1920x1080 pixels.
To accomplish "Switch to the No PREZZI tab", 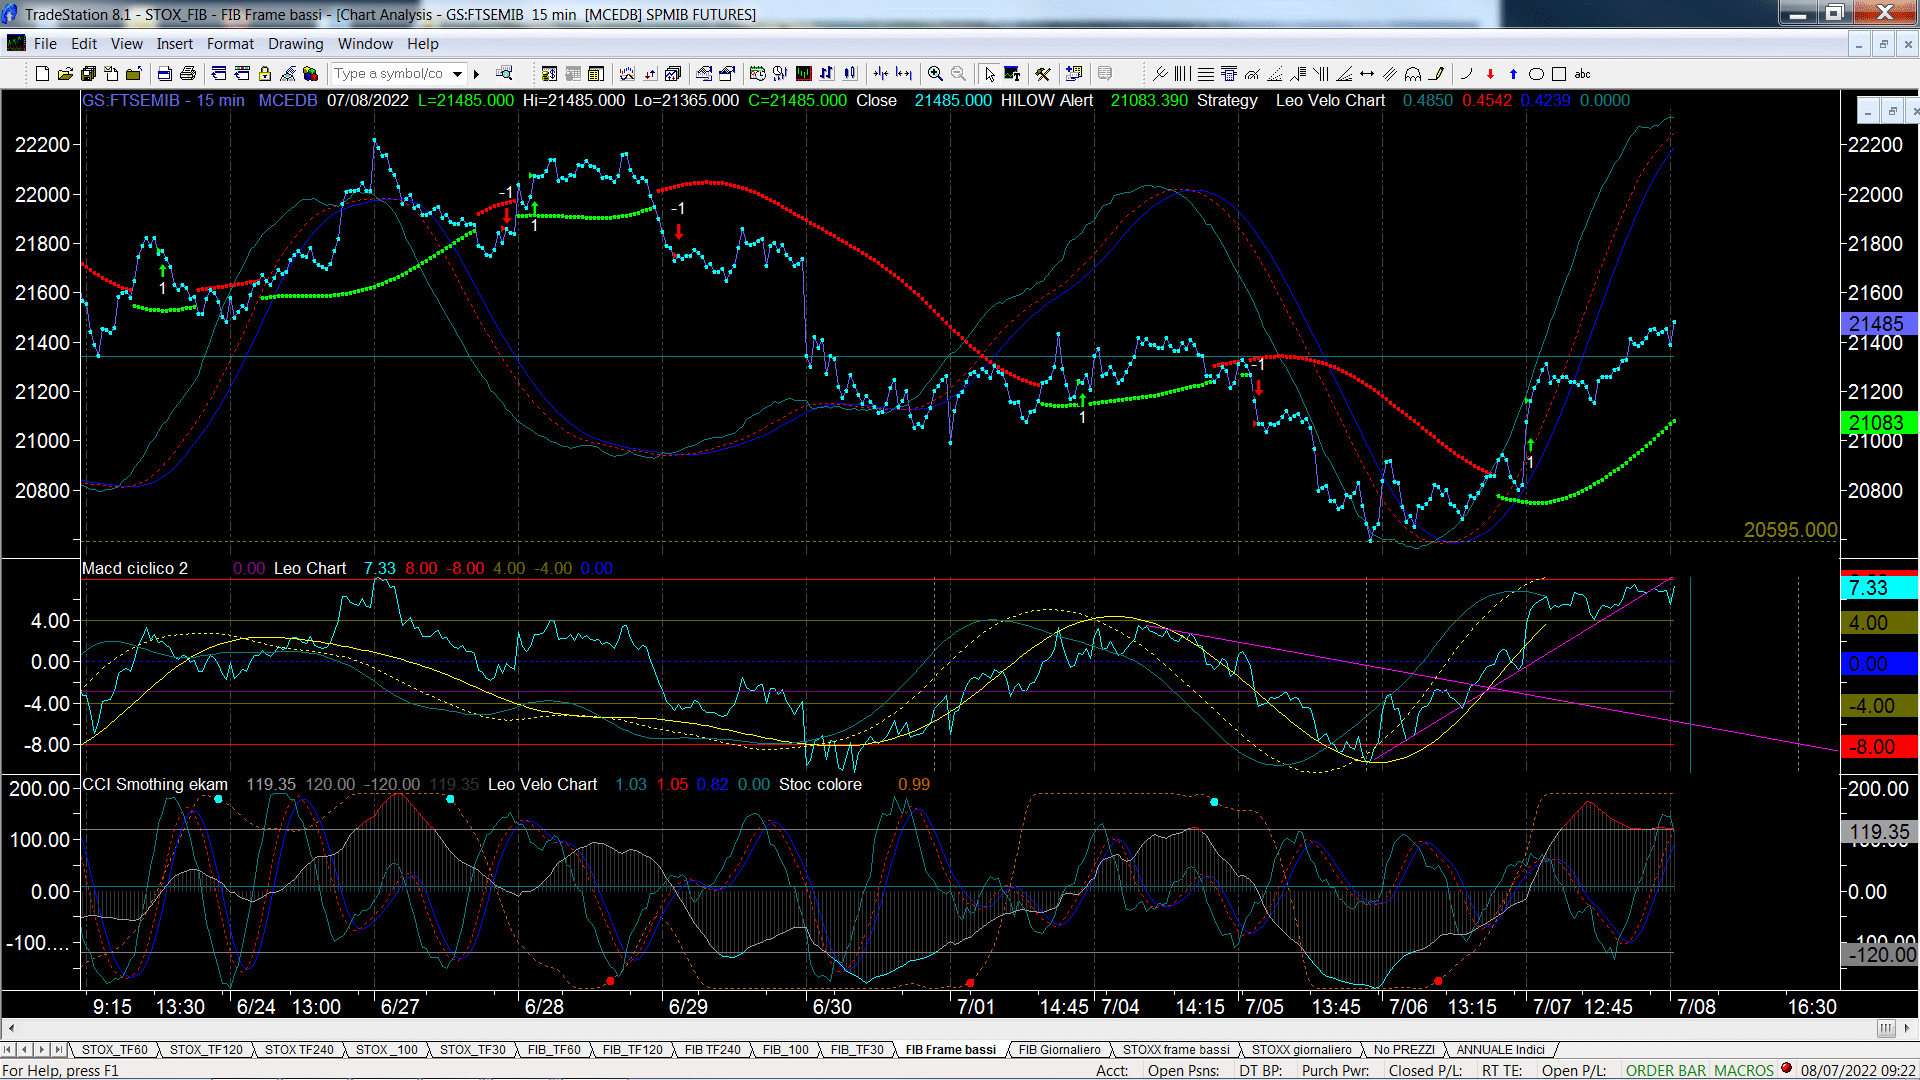I will (1404, 1049).
